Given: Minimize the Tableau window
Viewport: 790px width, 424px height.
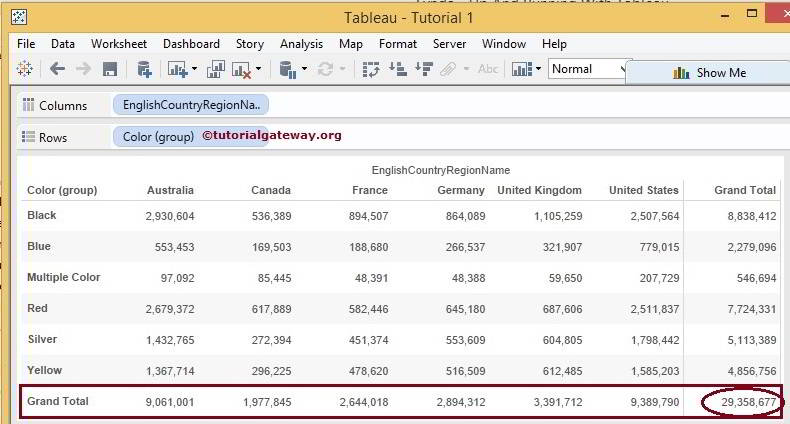Looking at the screenshot, I should (x=725, y=17).
